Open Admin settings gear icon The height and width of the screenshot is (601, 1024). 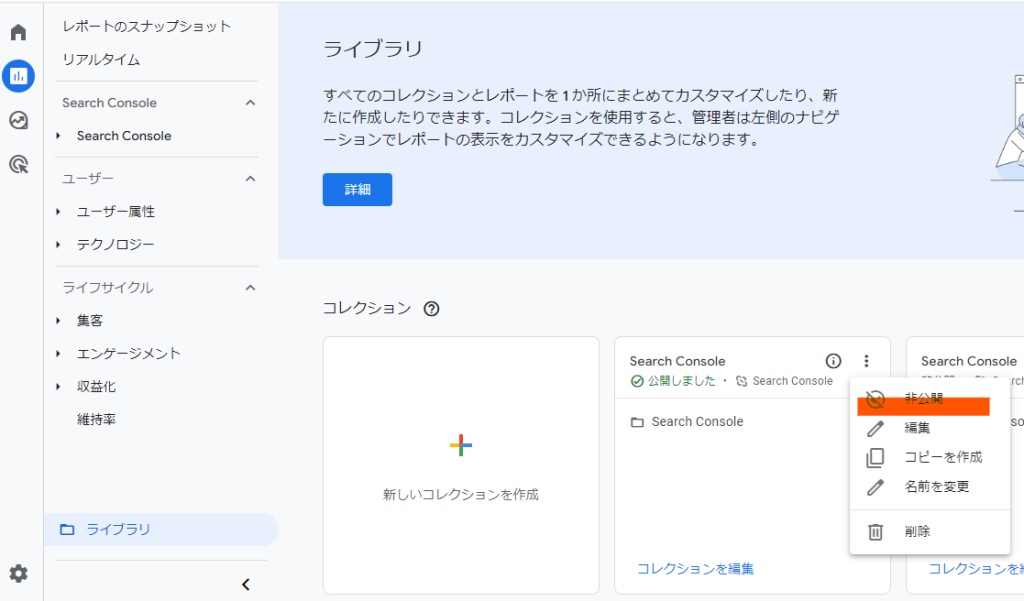[x=18, y=574]
